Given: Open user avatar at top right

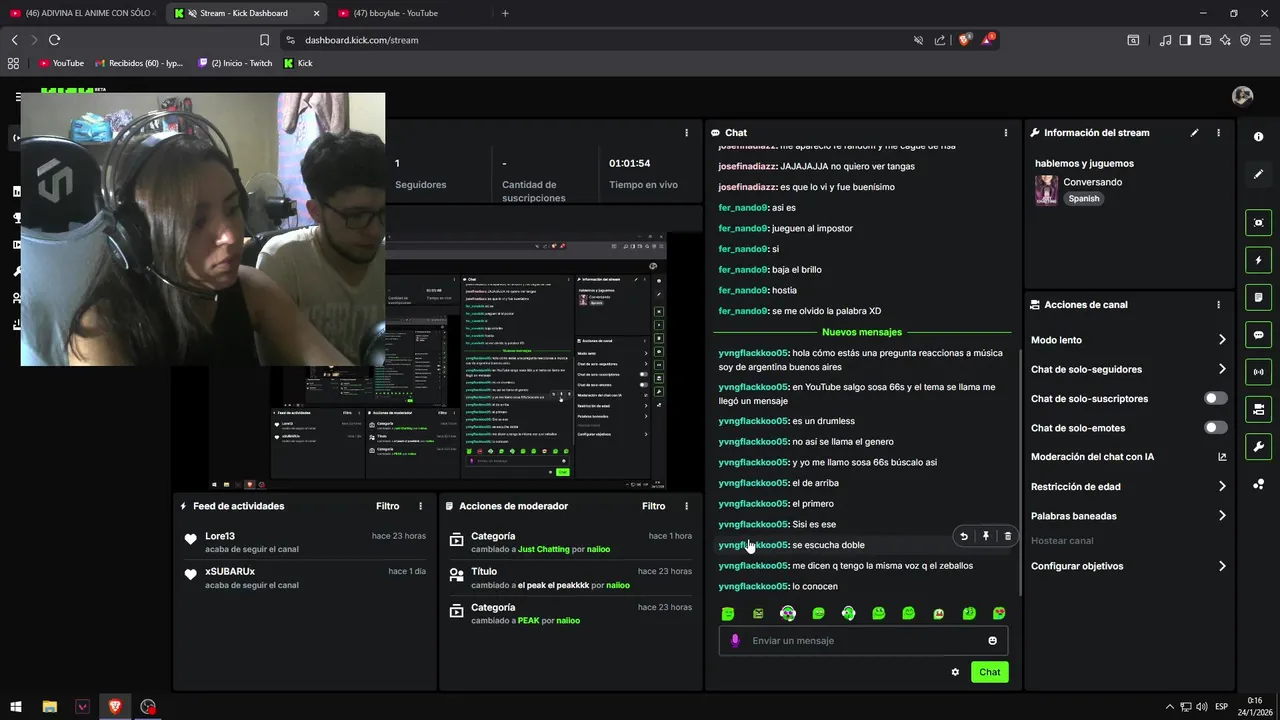Looking at the screenshot, I should point(1242,96).
